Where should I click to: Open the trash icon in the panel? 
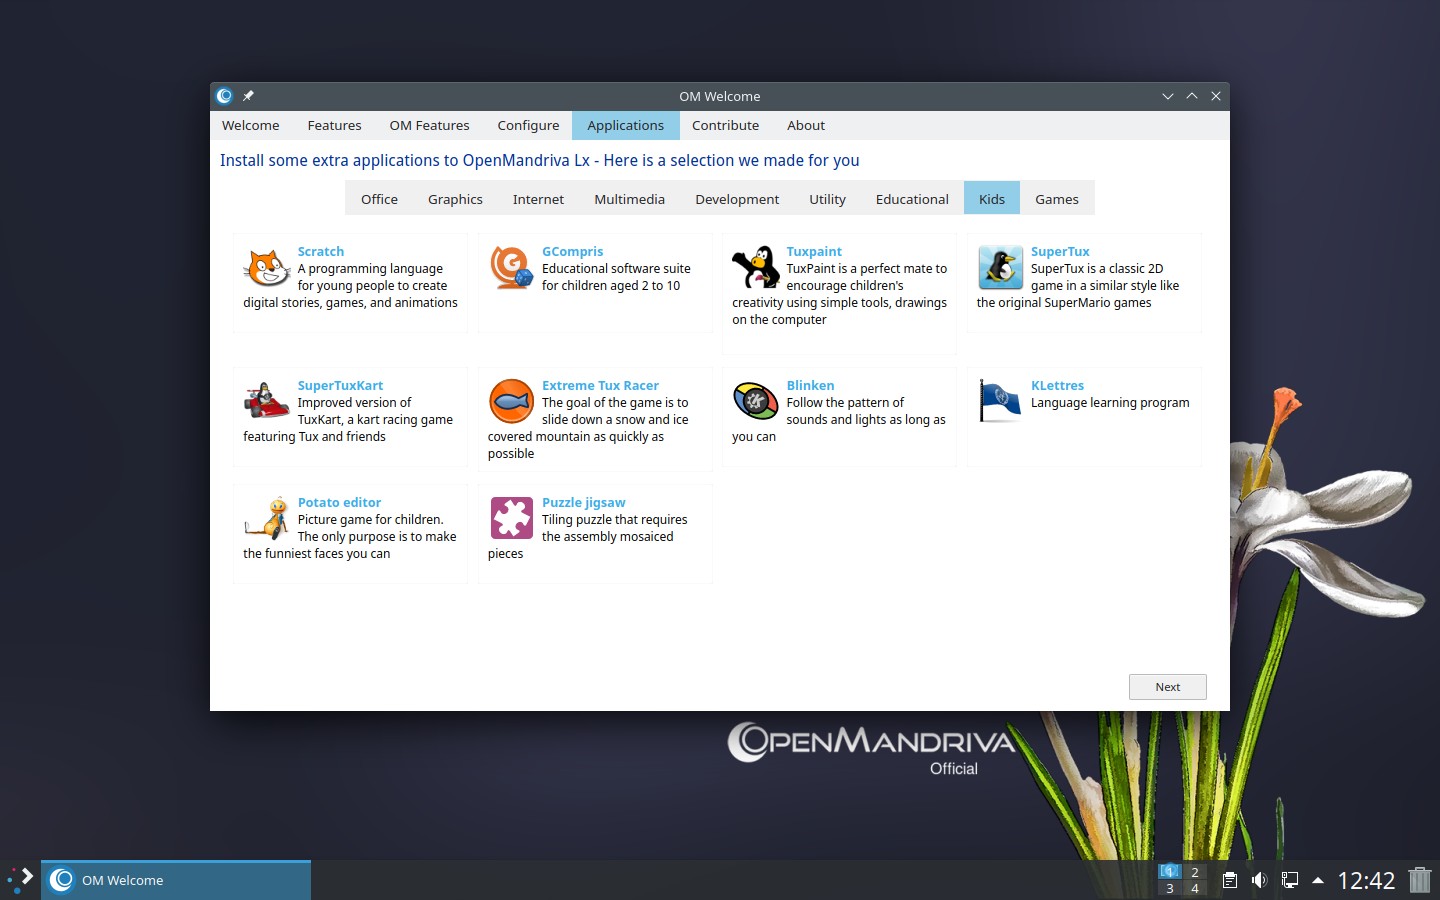point(1420,880)
